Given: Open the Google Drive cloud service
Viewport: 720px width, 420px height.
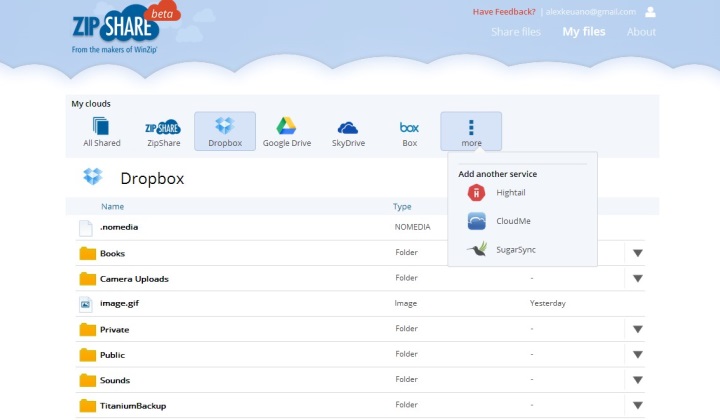Looking at the screenshot, I should click(286, 132).
